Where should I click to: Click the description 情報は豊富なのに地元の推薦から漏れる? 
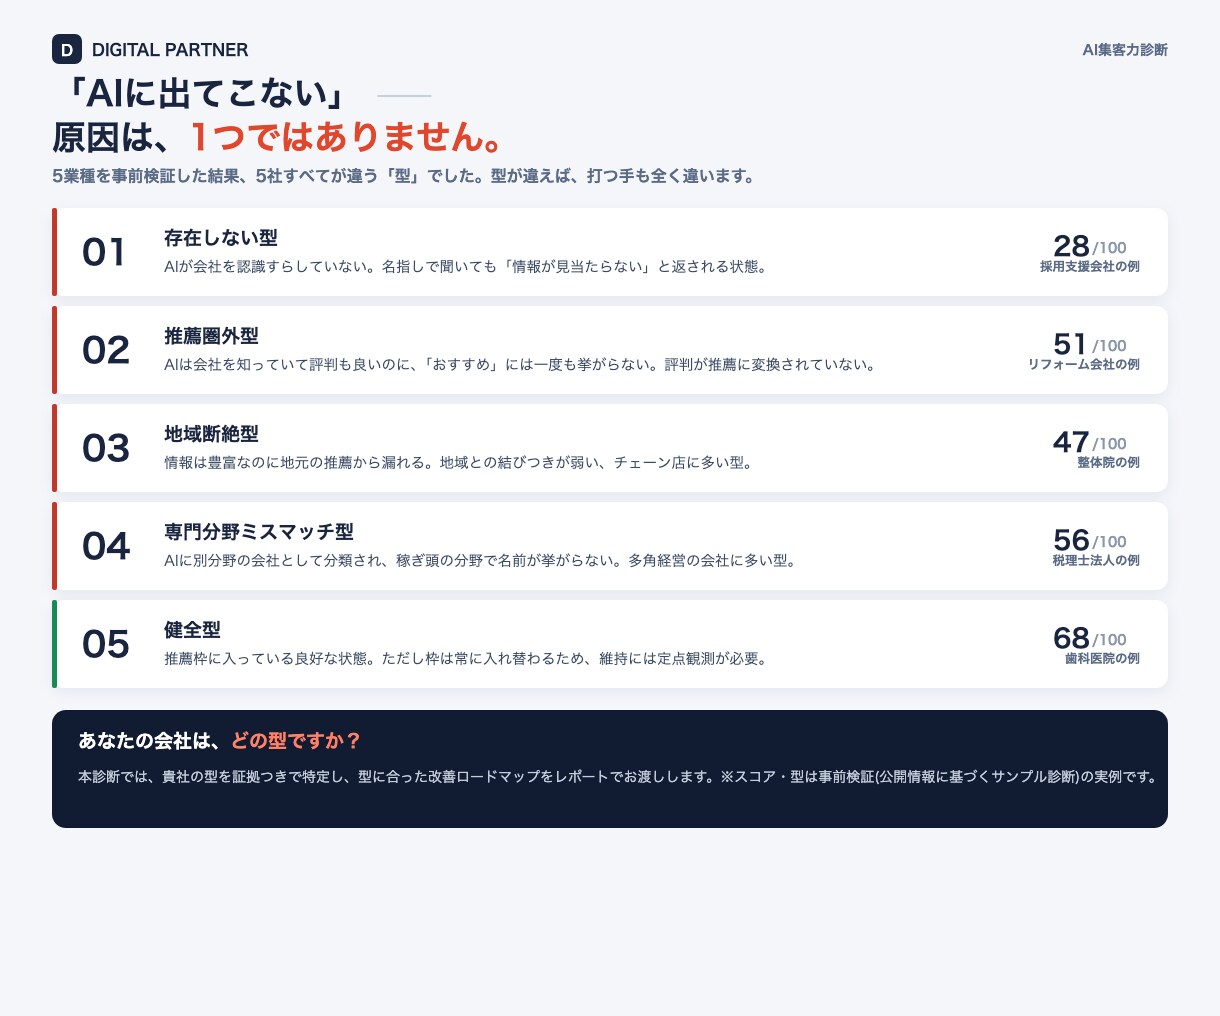[459, 463]
